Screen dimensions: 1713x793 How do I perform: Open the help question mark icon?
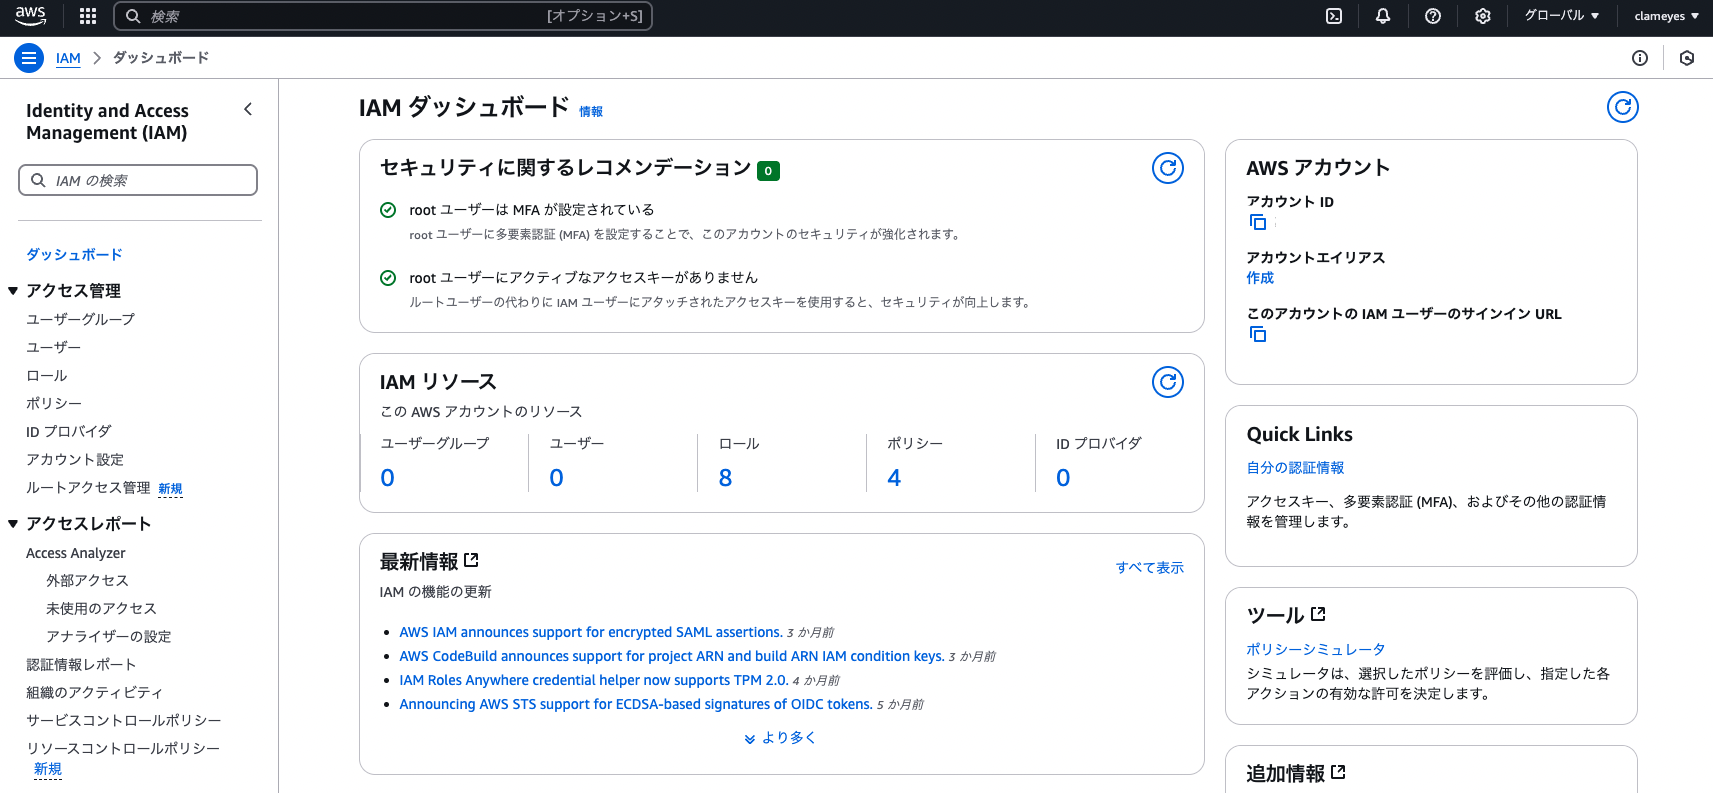tap(1433, 16)
